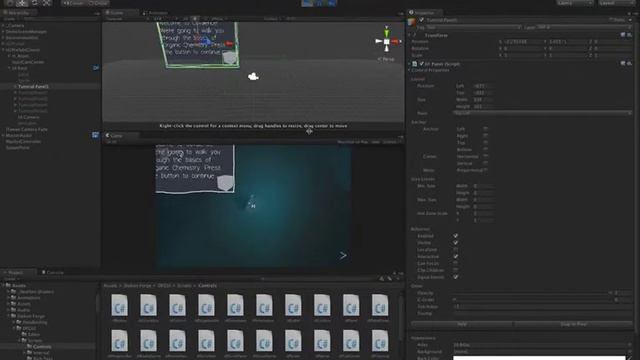Image resolution: width=640 pixels, height=360 pixels.
Task: Enable the Clip Children checkbox
Action: [x=456, y=270]
